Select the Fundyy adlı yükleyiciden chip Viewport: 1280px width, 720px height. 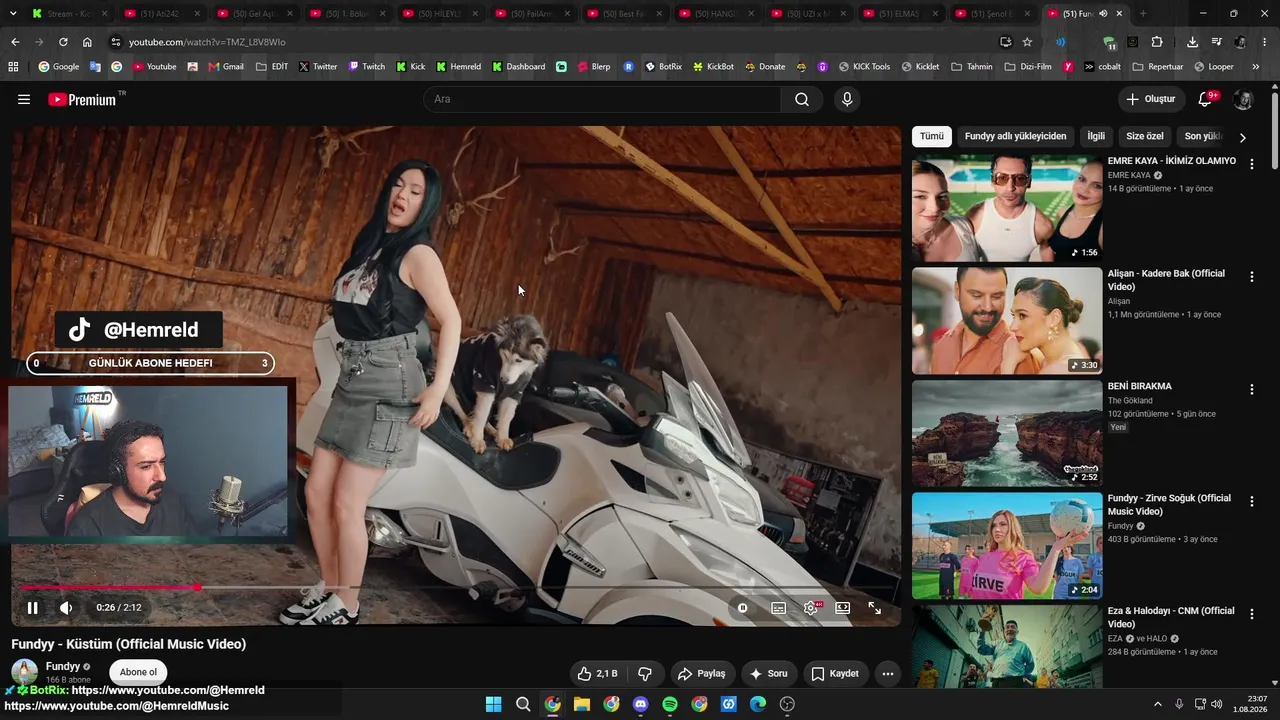tap(1015, 136)
